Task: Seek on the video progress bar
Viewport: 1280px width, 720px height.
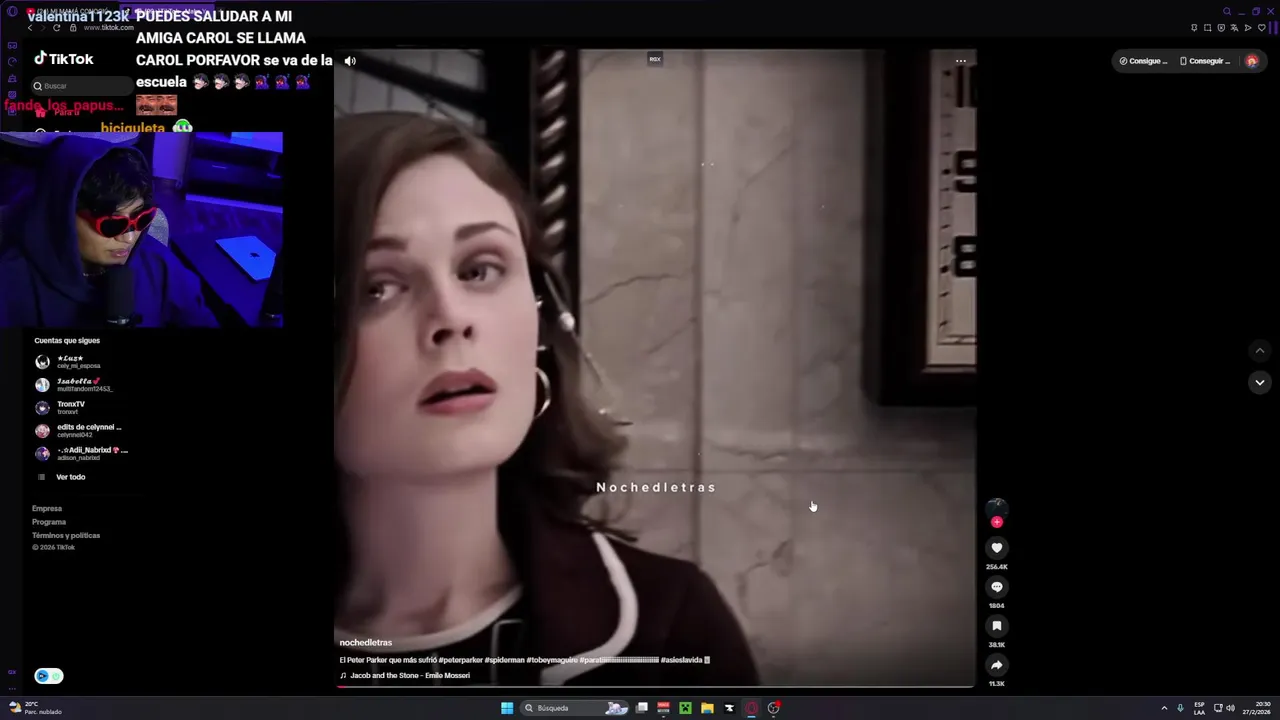Action: 655,686
